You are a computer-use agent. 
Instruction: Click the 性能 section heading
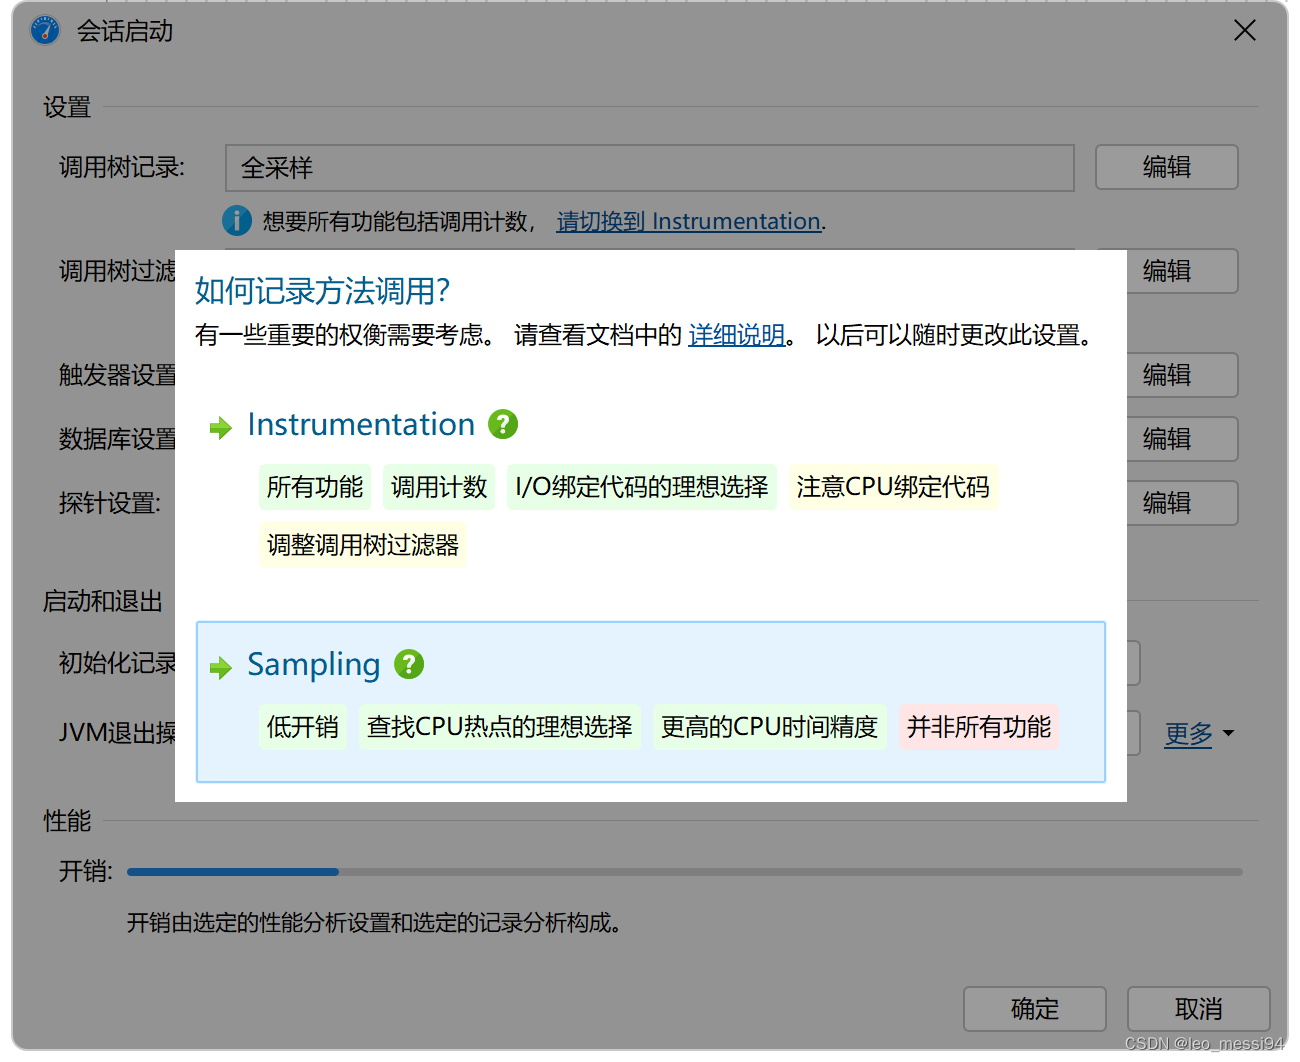pyautogui.click(x=67, y=821)
